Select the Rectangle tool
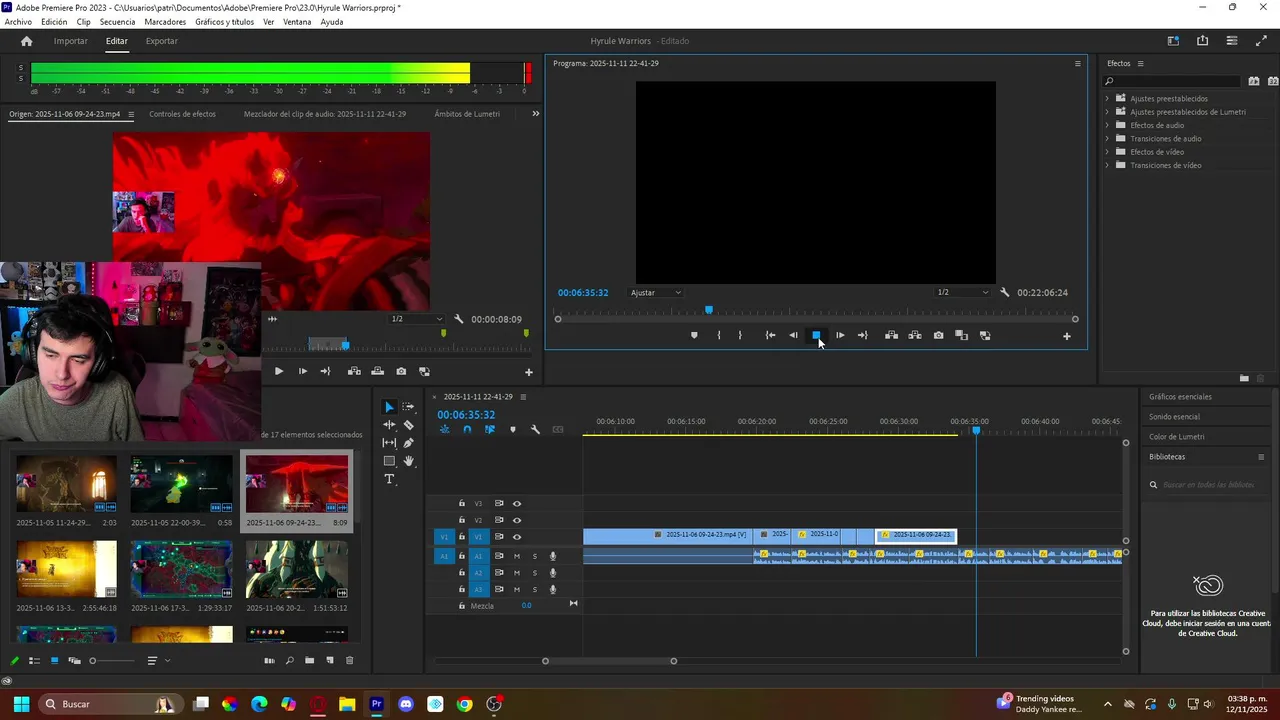Image resolution: width=1280 pixels, height=720 pixels. click(389, 461)
